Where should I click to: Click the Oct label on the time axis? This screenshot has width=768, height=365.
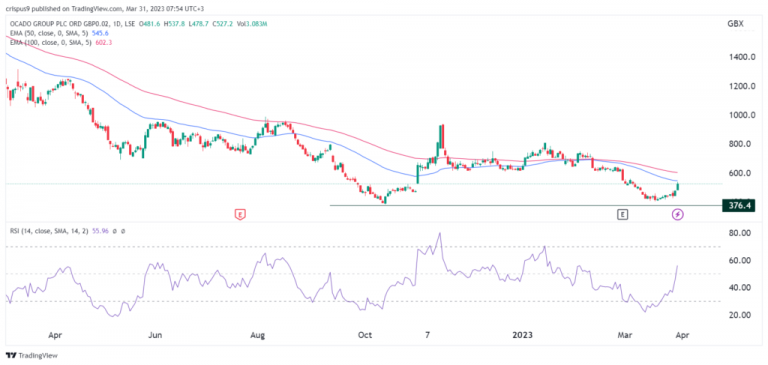pos(365,336)
